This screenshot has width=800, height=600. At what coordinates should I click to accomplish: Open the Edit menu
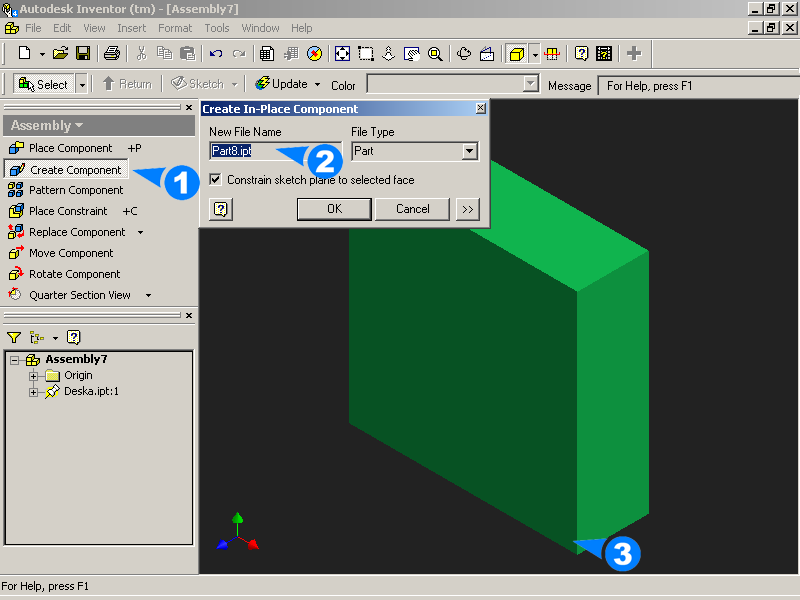(62, 28)
